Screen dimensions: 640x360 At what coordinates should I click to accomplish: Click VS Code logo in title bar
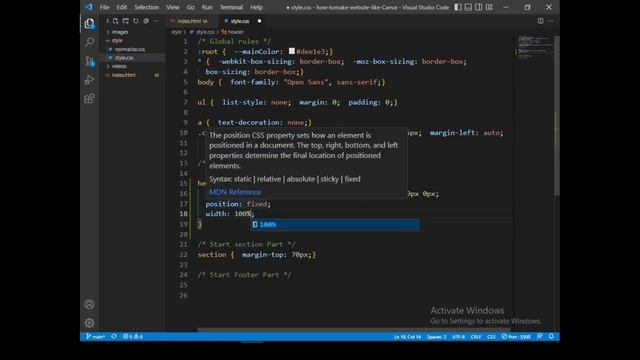point(89,7)
